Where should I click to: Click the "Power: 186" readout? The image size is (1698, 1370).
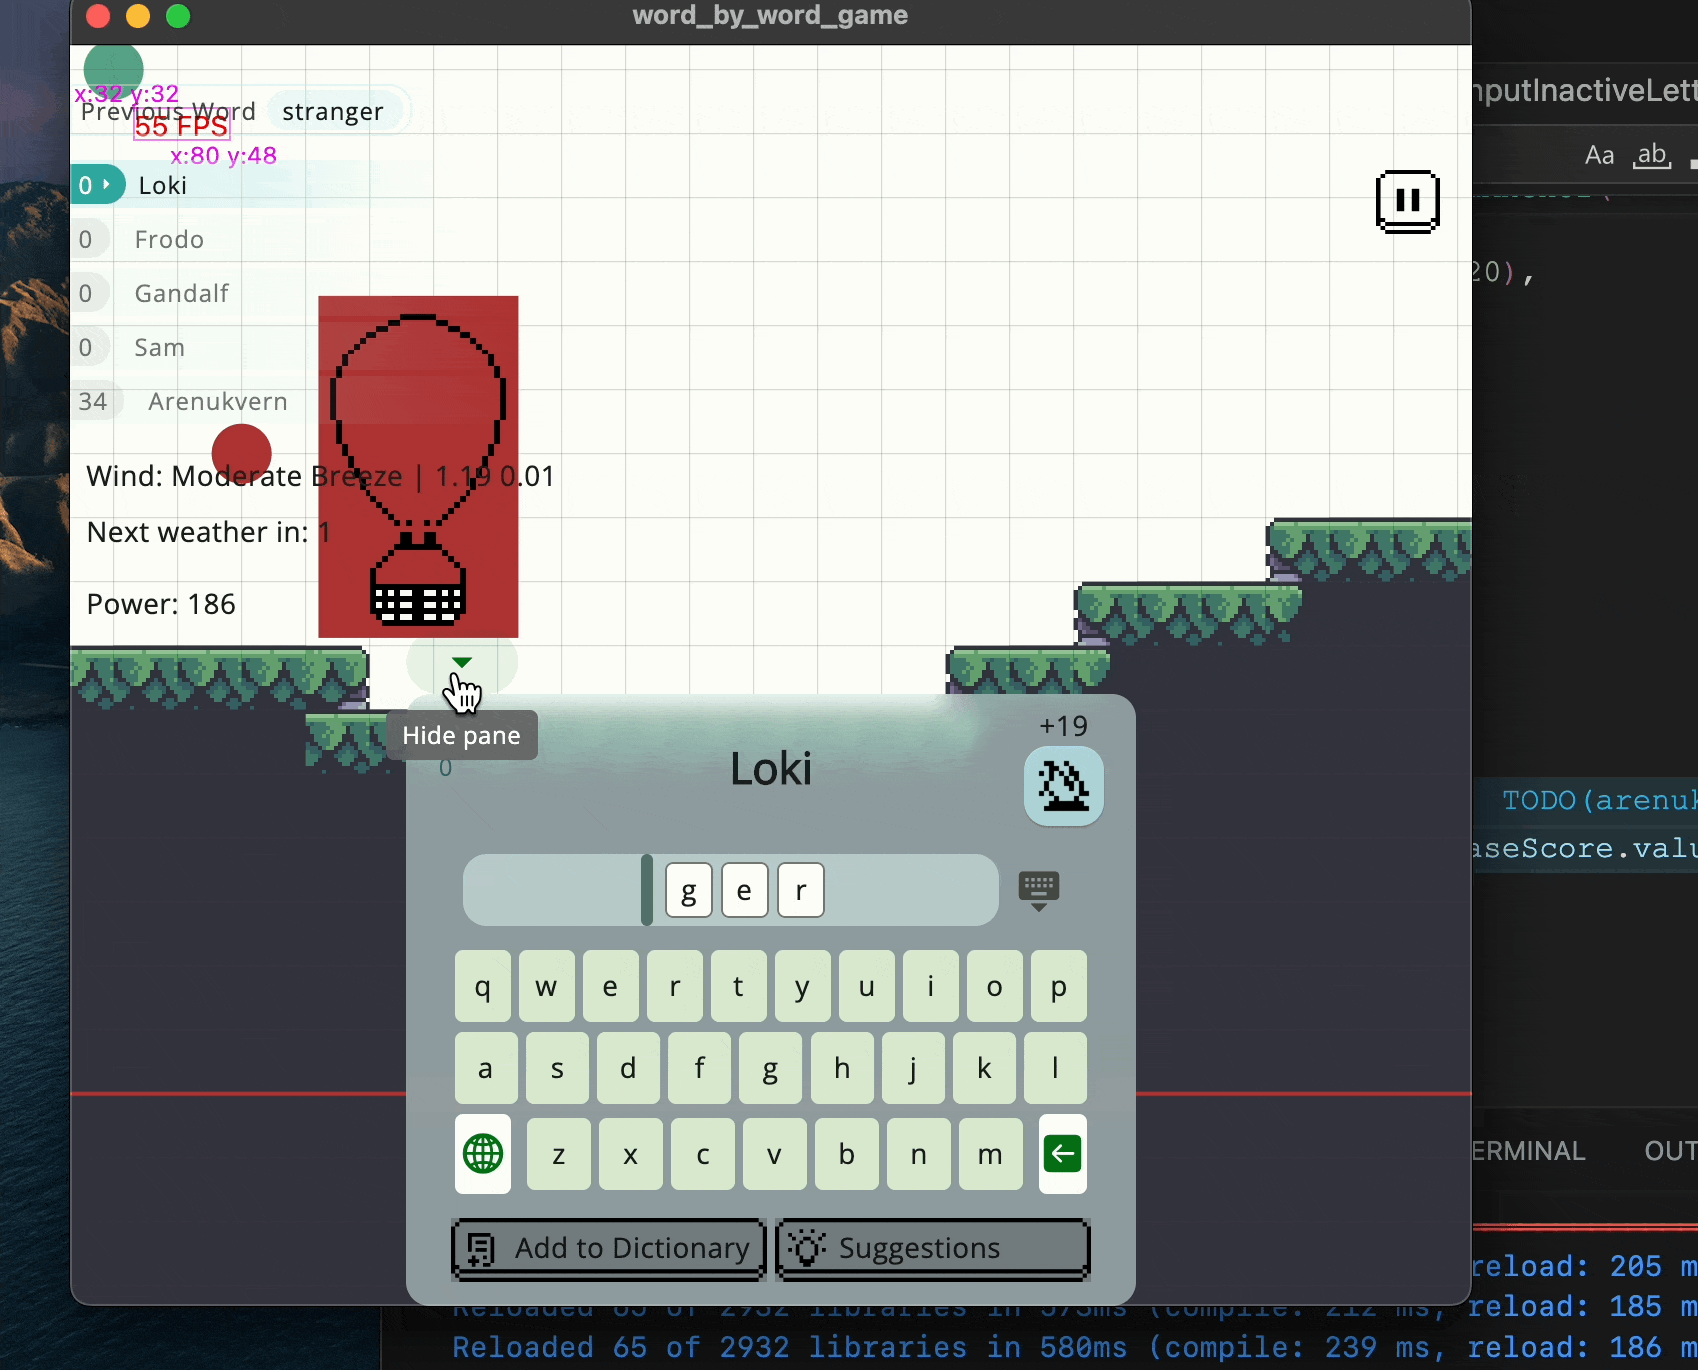161,604
